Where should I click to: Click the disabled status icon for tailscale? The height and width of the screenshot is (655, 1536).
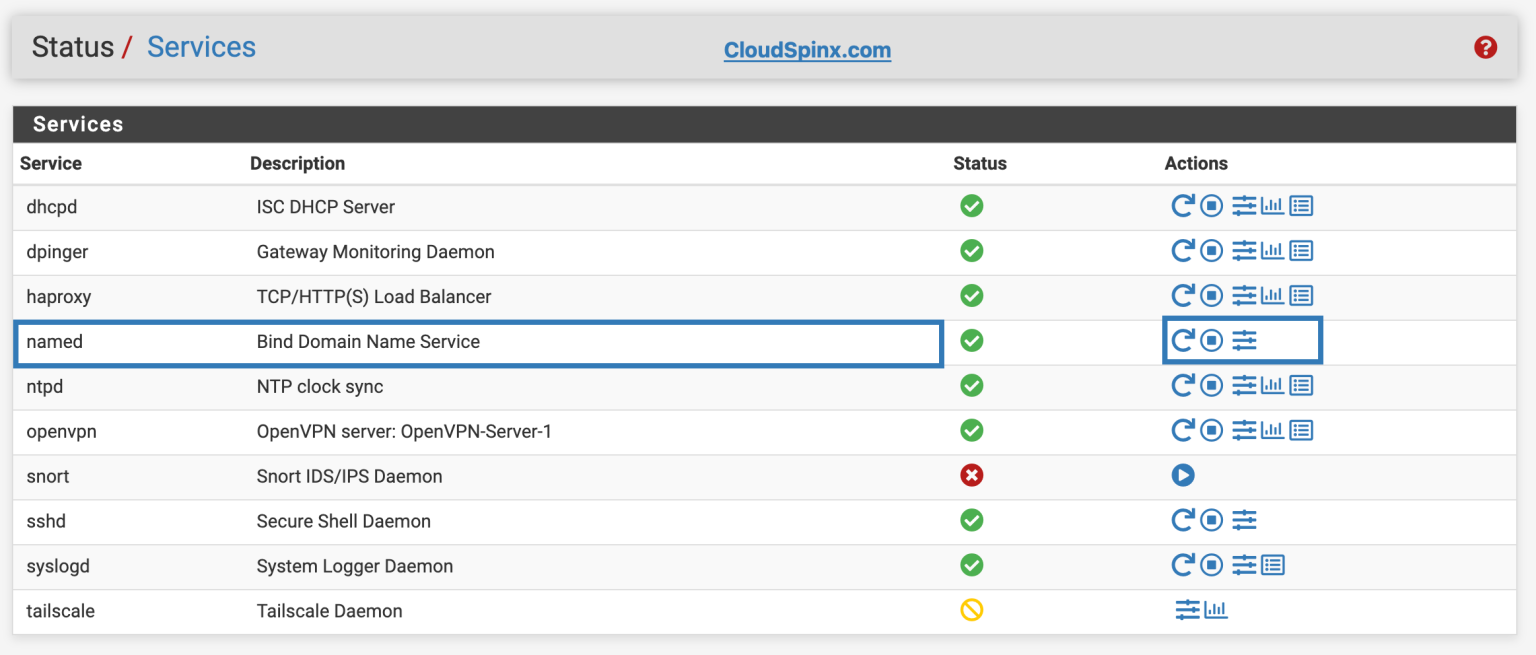click(x=971, y=609)
